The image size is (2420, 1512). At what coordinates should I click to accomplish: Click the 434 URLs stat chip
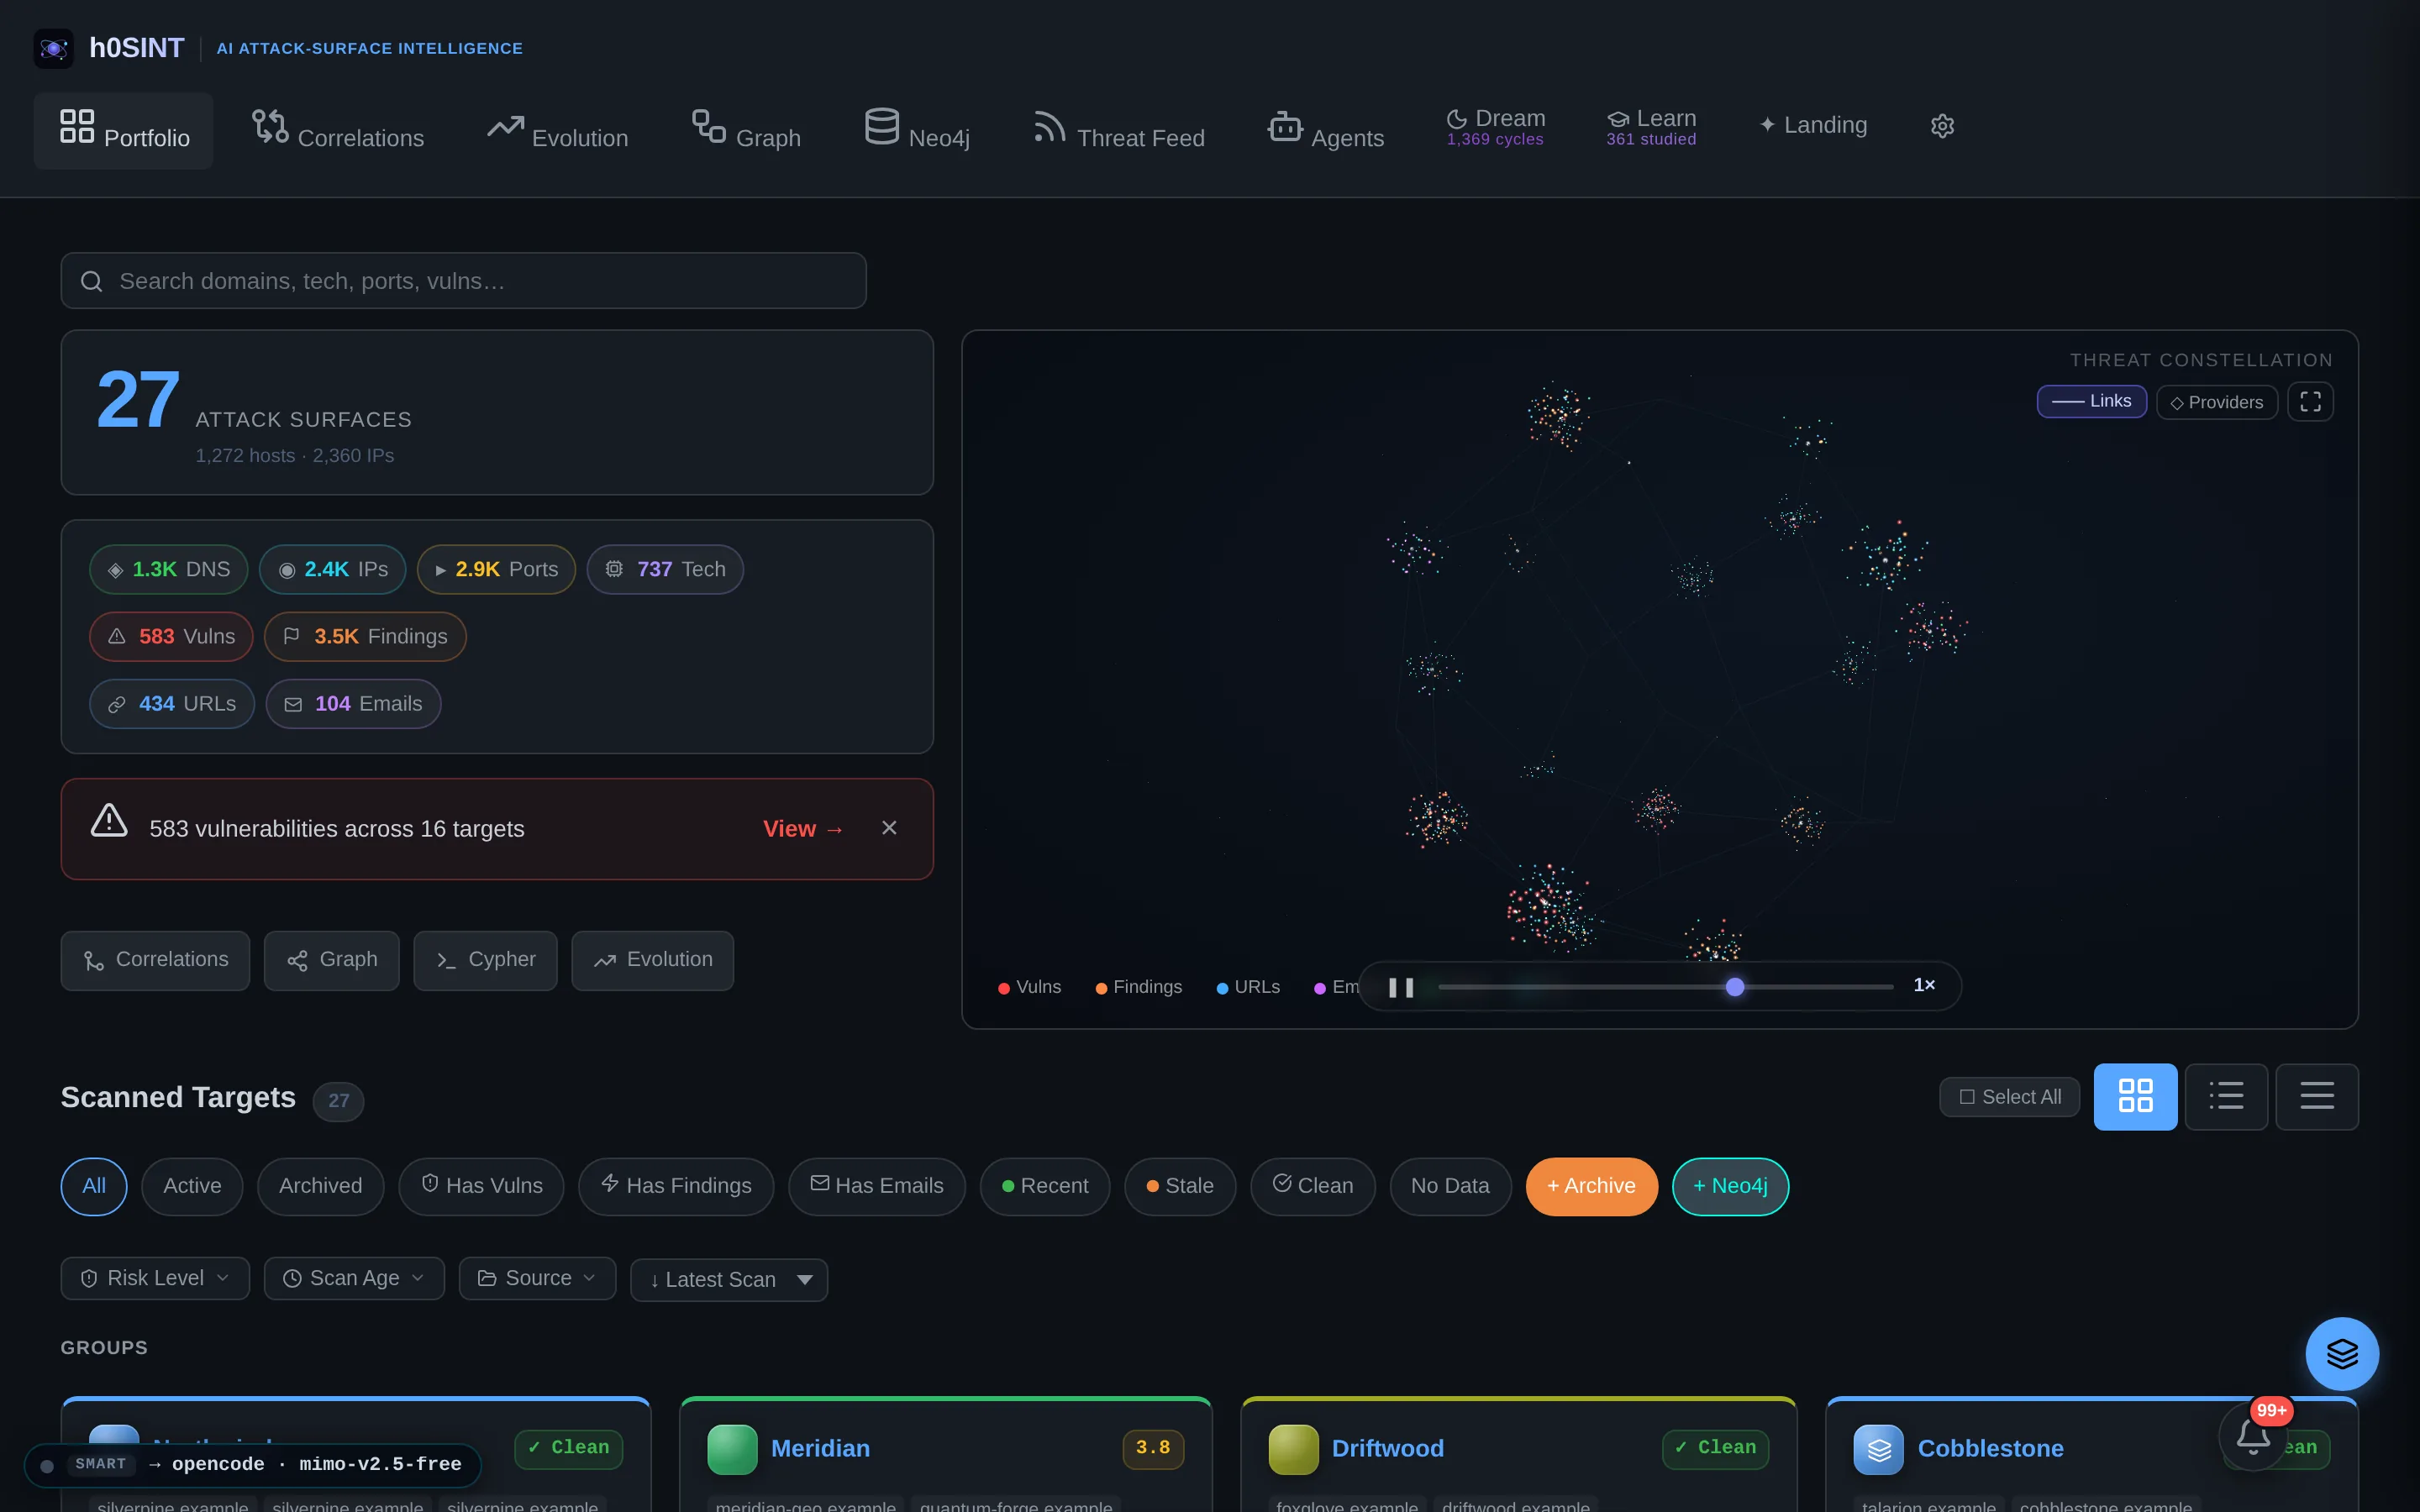click(x=172, y=704)
